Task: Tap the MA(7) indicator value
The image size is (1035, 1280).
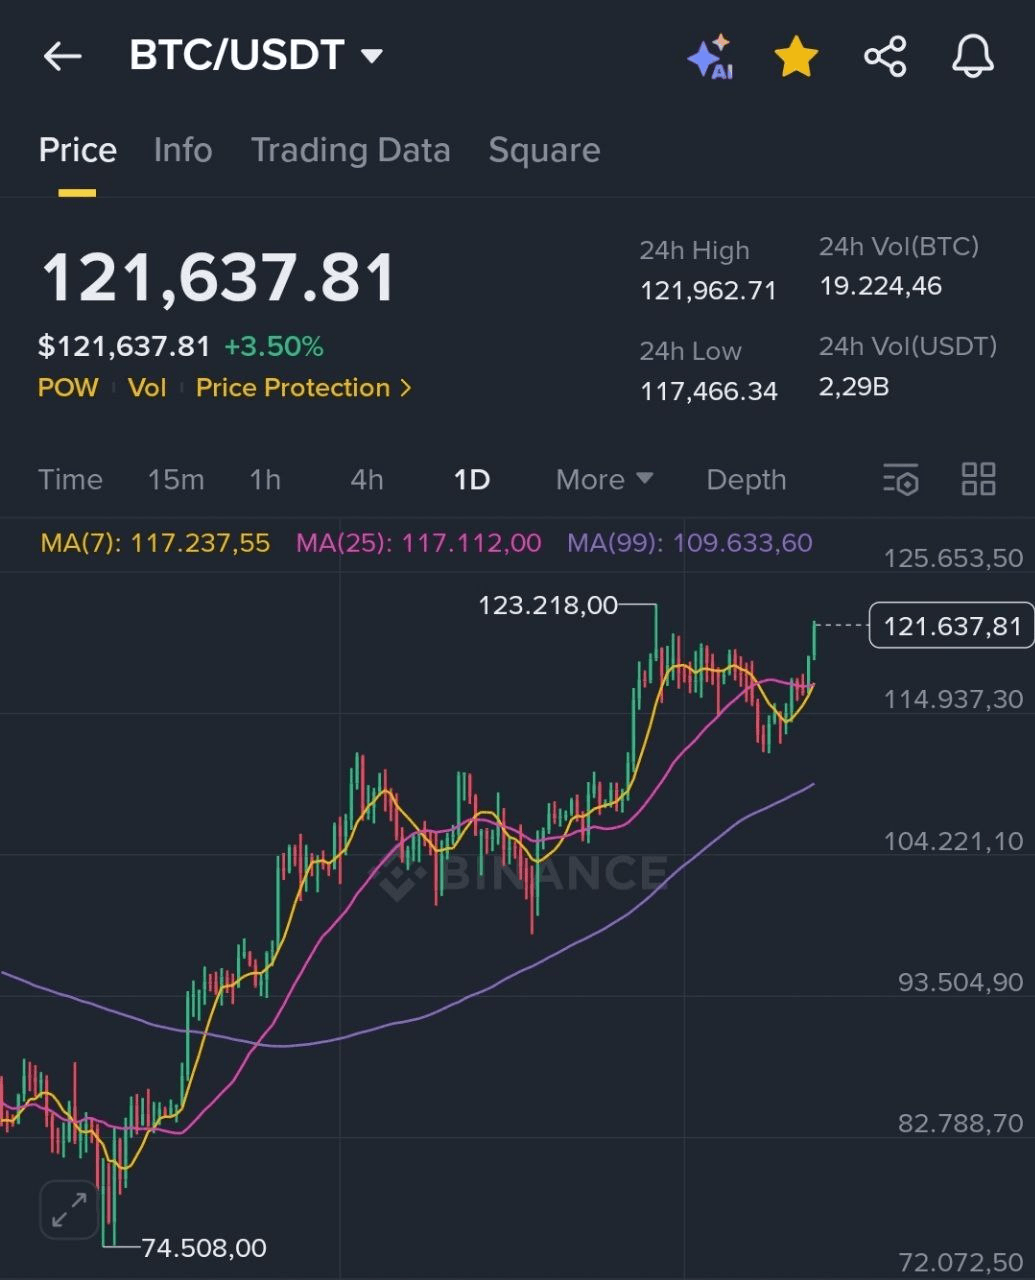Action: click(155, 543)
